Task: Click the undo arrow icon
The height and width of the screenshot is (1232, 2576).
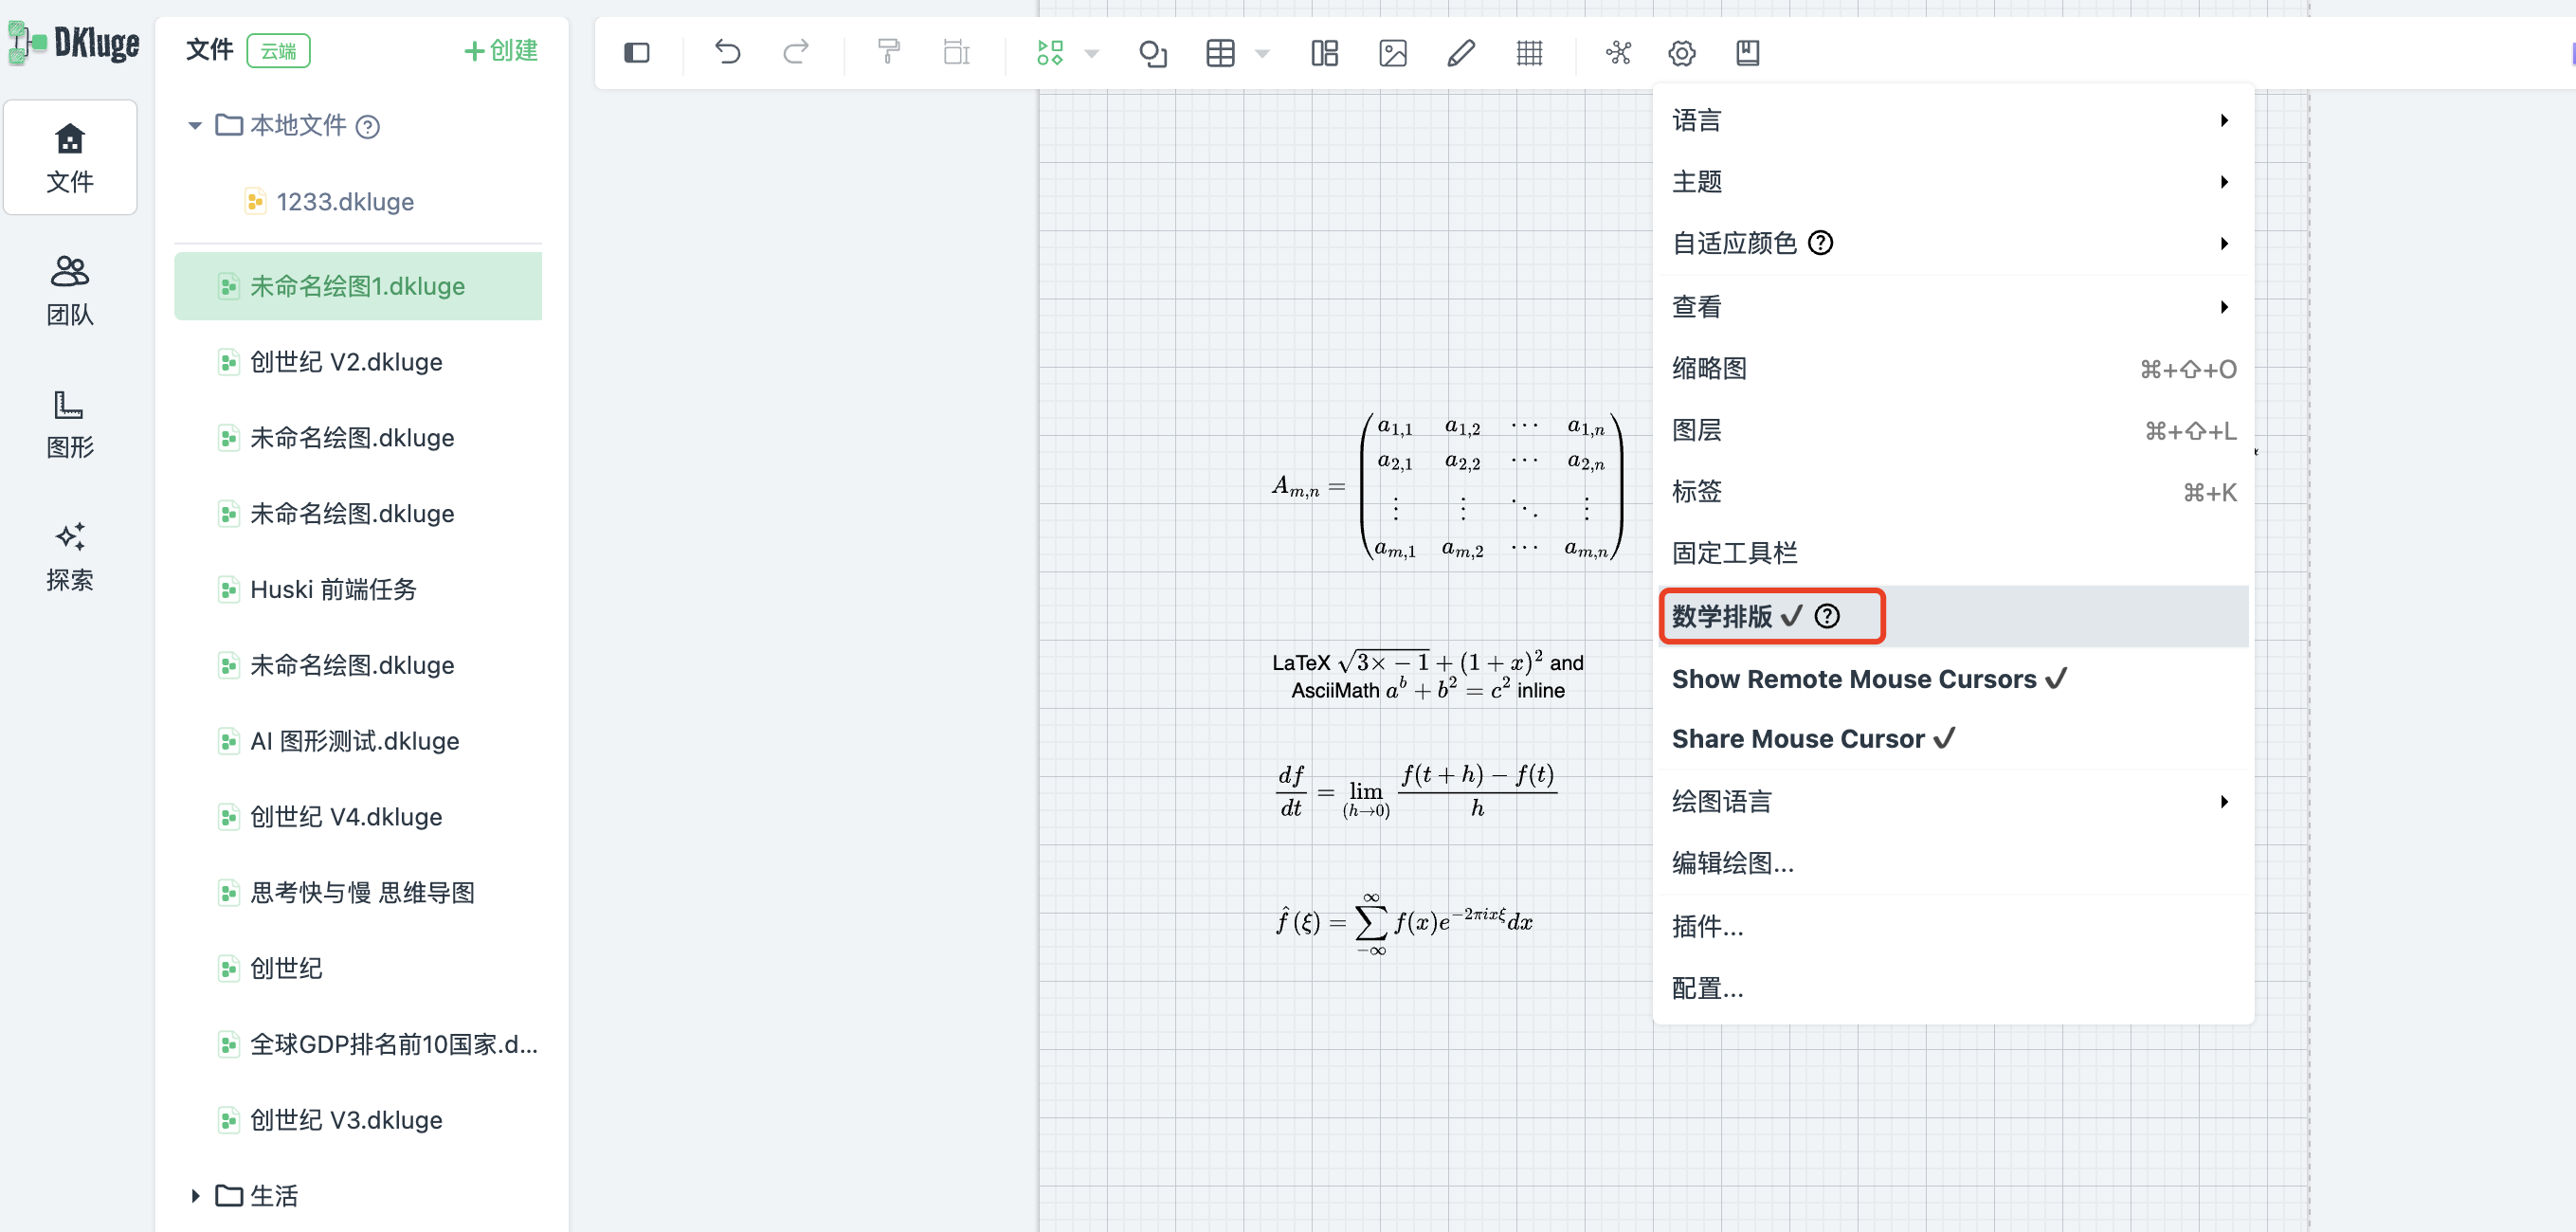Action: tap(727, 52)
